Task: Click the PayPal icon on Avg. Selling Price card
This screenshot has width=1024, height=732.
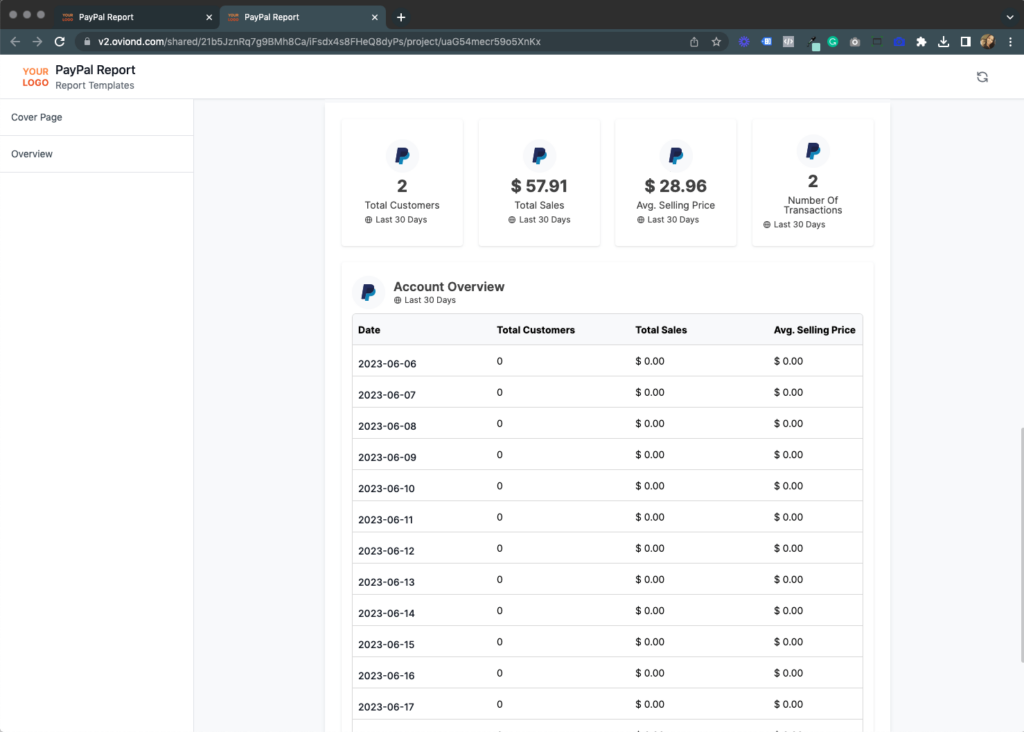Action: [676, 155]
